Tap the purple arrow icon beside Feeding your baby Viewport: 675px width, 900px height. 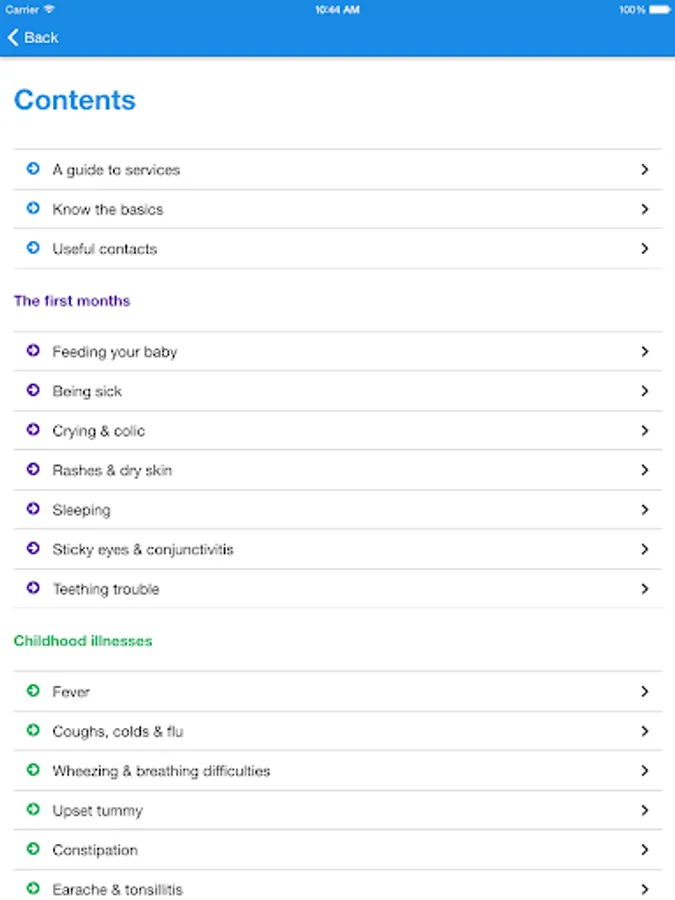pos(33,352)
